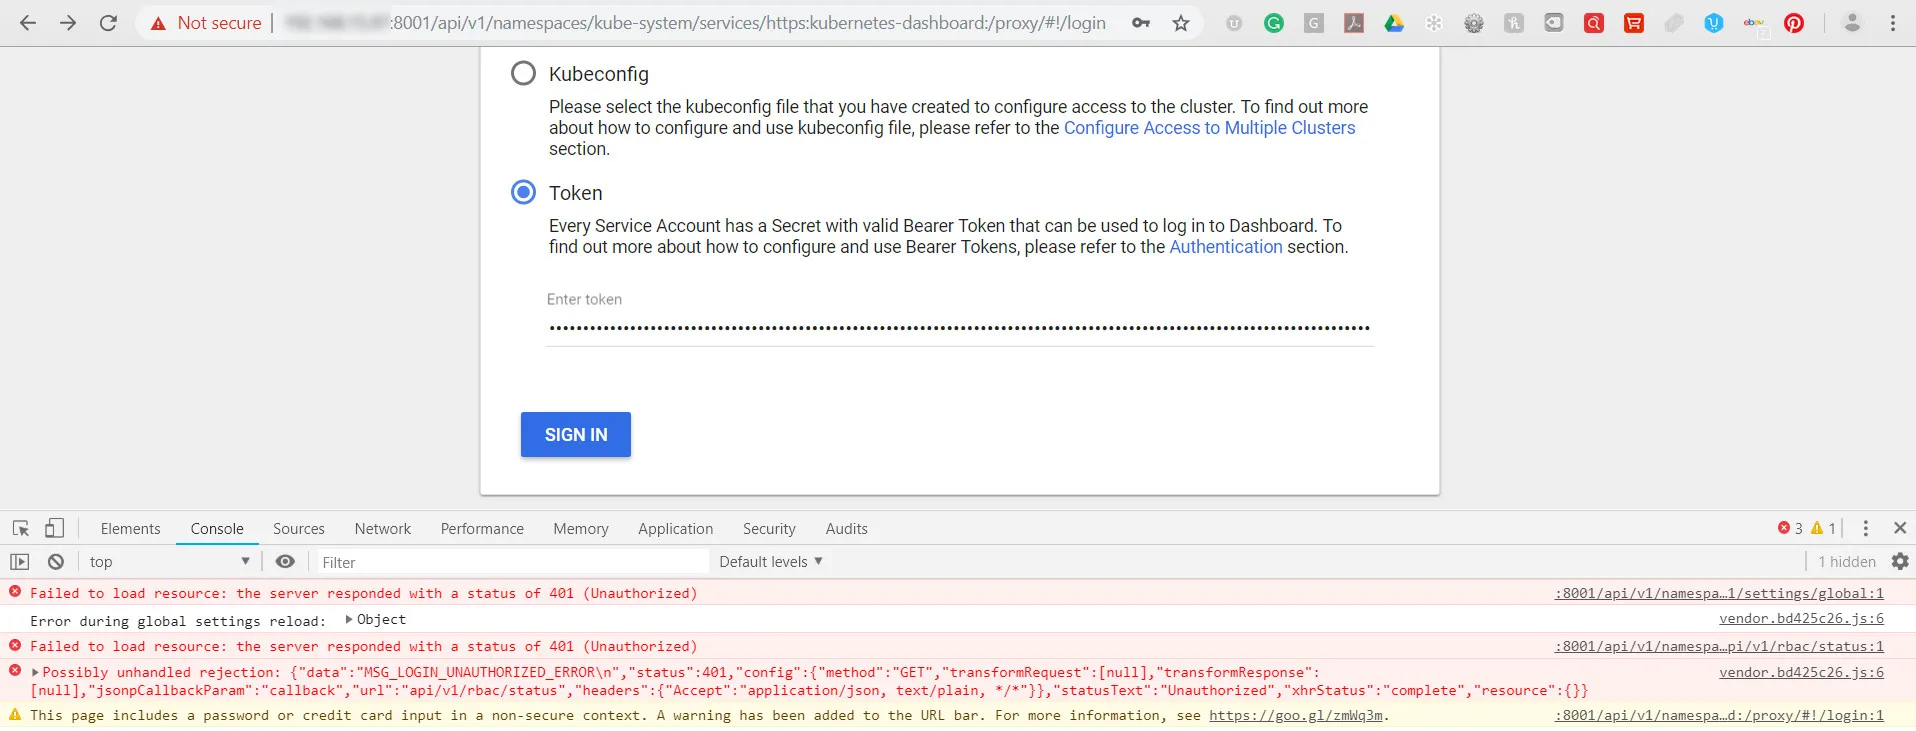Open the Google Drive extension

click(1394, 23)
